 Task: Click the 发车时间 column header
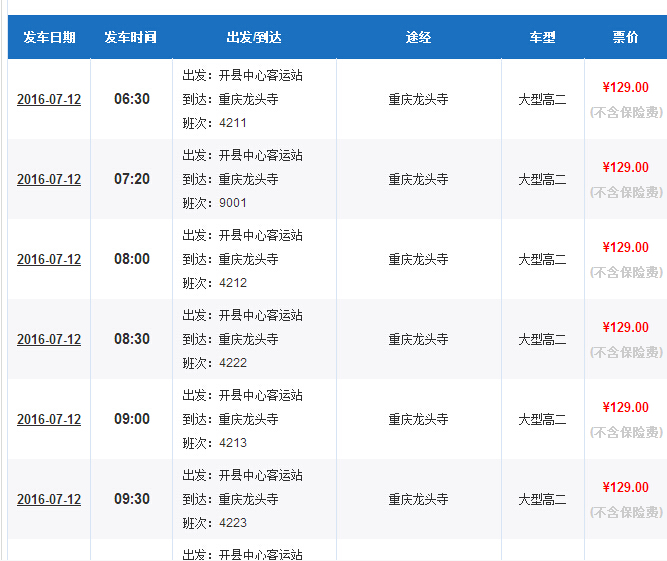pyautogui.click(x=131, y=37)
